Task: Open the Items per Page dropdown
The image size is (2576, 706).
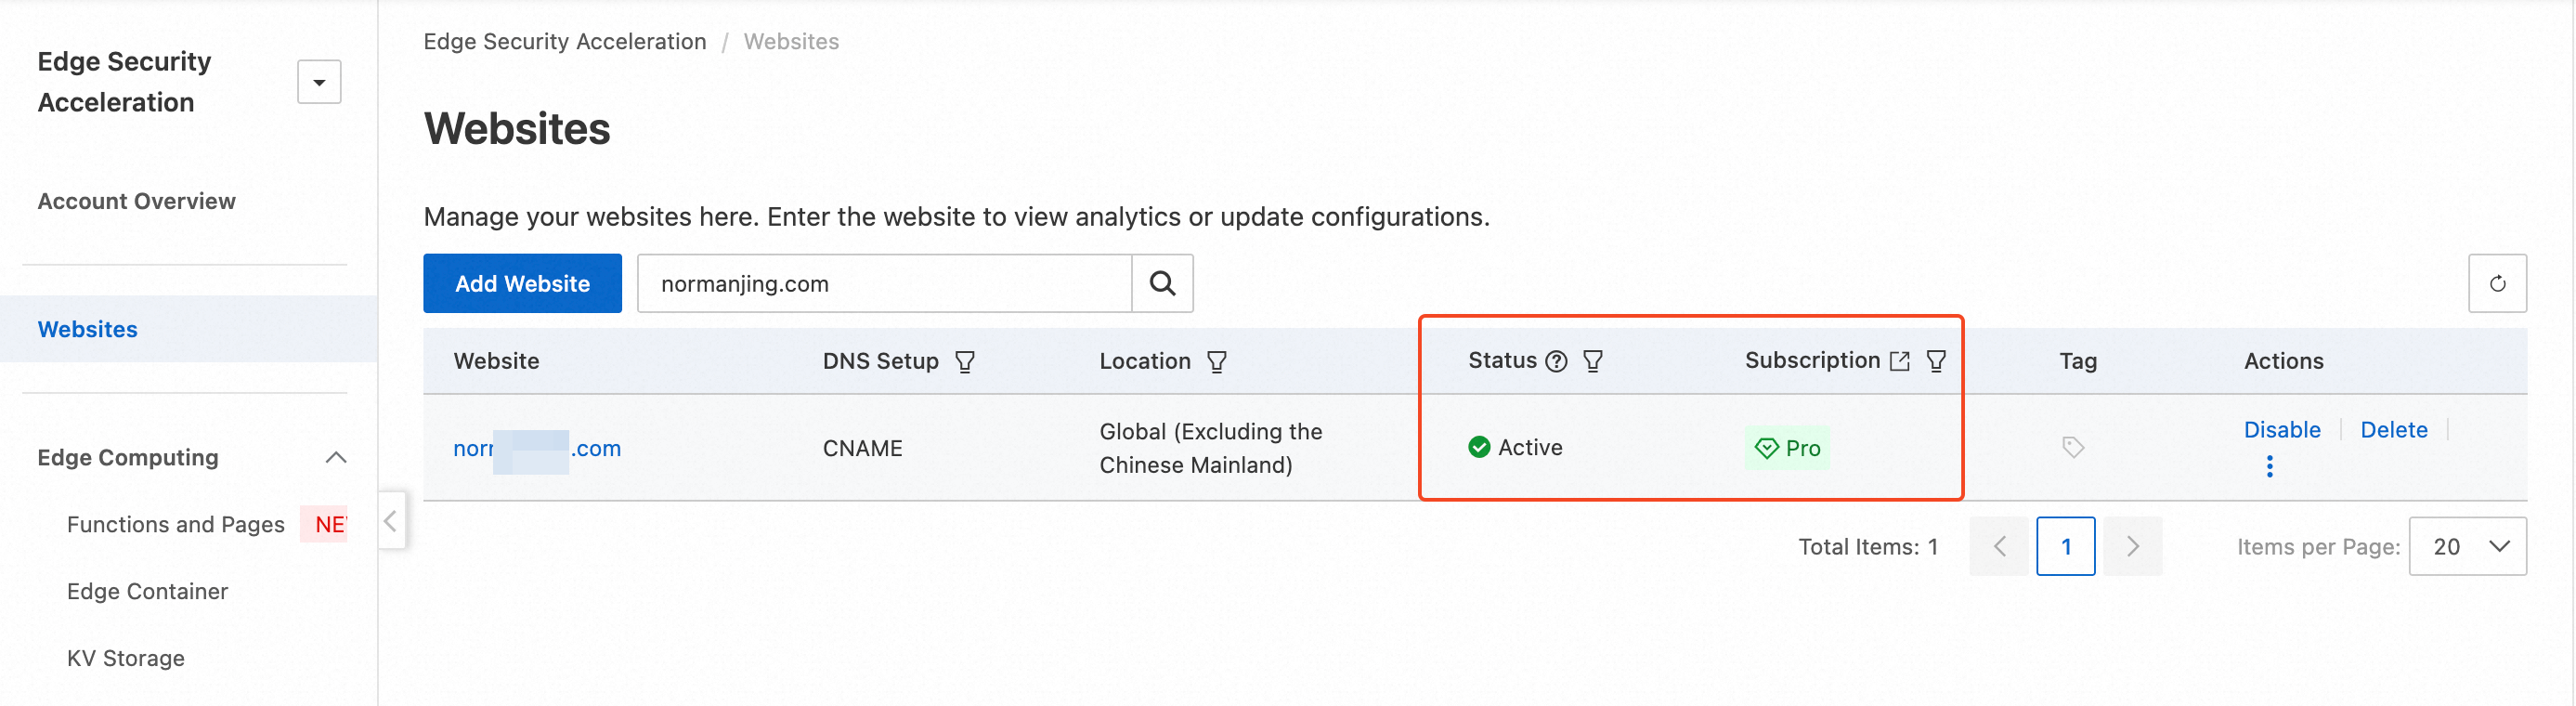Action: point(2467,546)
